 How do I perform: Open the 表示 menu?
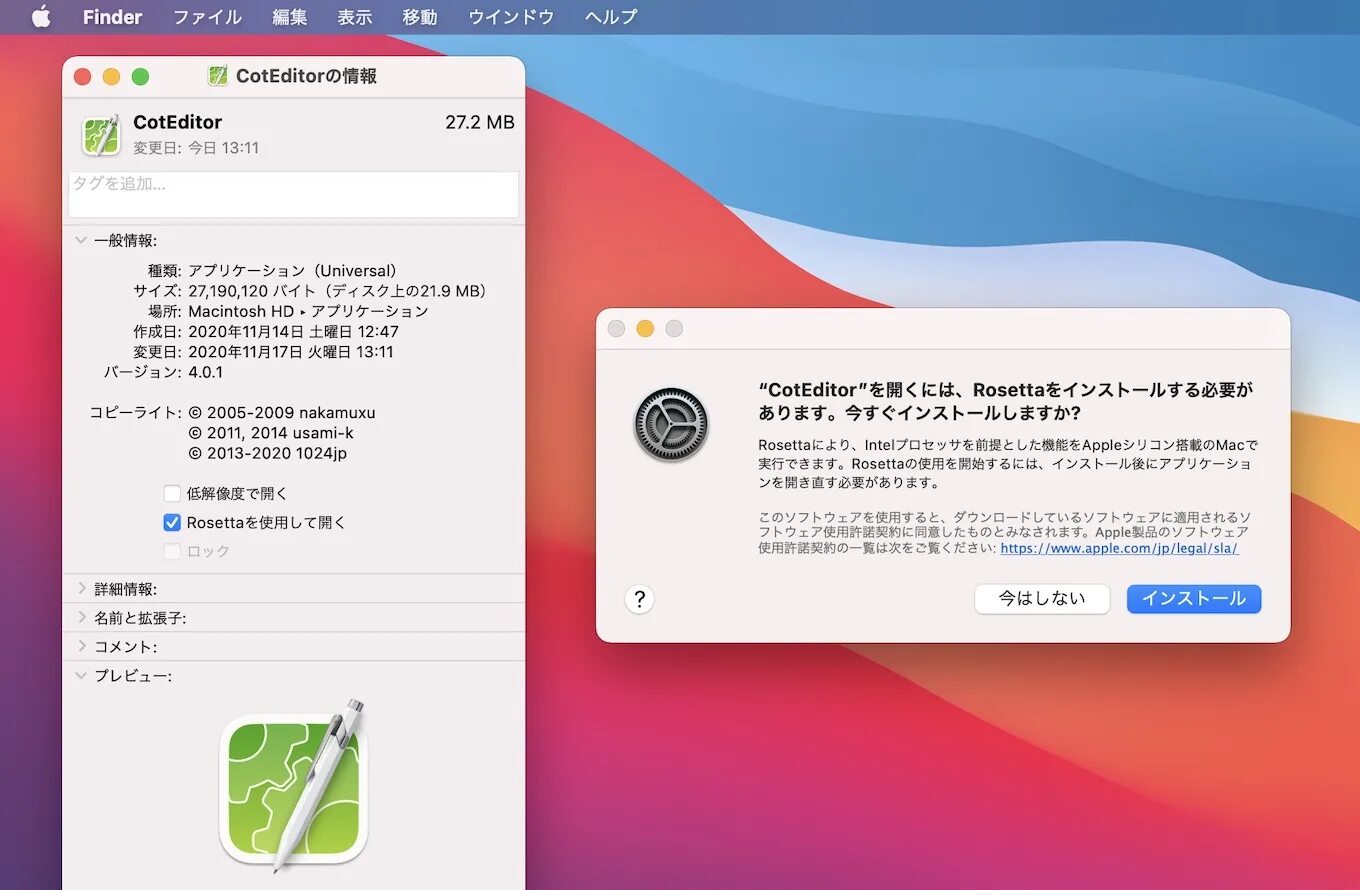355,17
